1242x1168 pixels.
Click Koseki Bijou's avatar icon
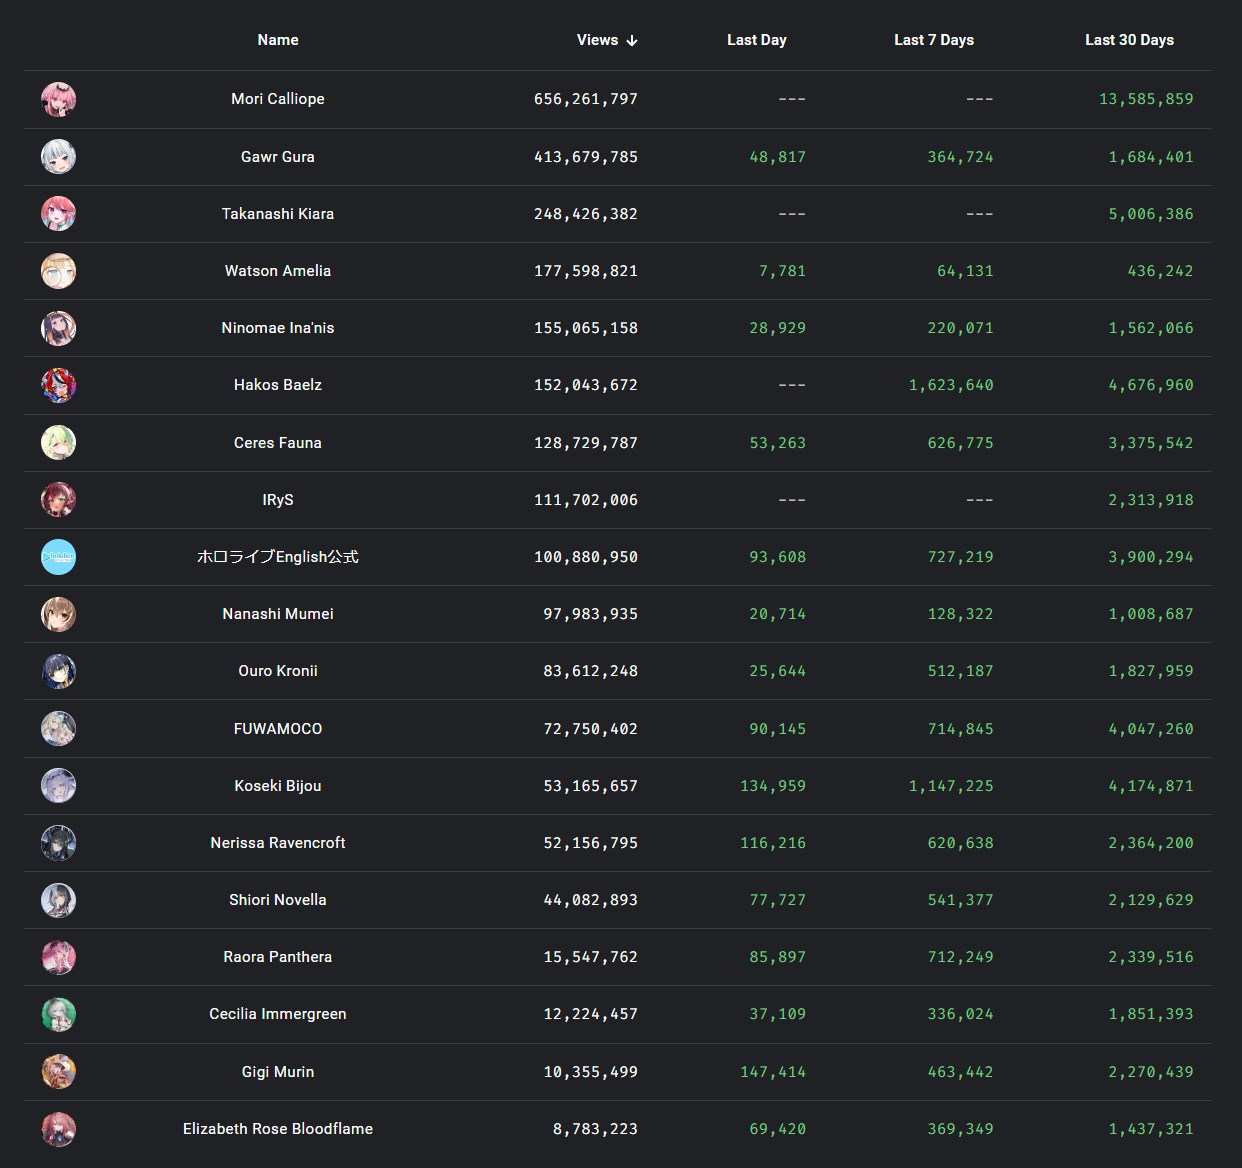click(58, 786)
